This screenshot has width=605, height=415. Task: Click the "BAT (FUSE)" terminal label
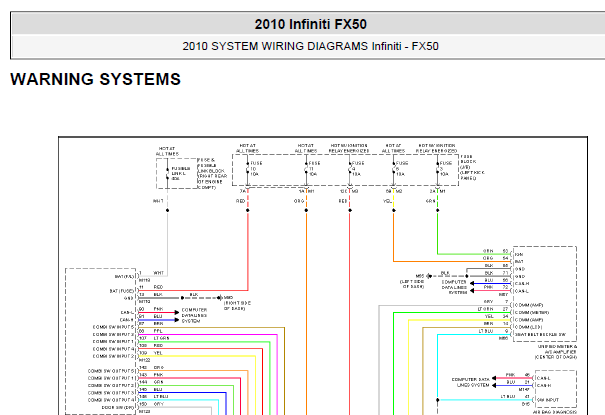tap(121, 290)
